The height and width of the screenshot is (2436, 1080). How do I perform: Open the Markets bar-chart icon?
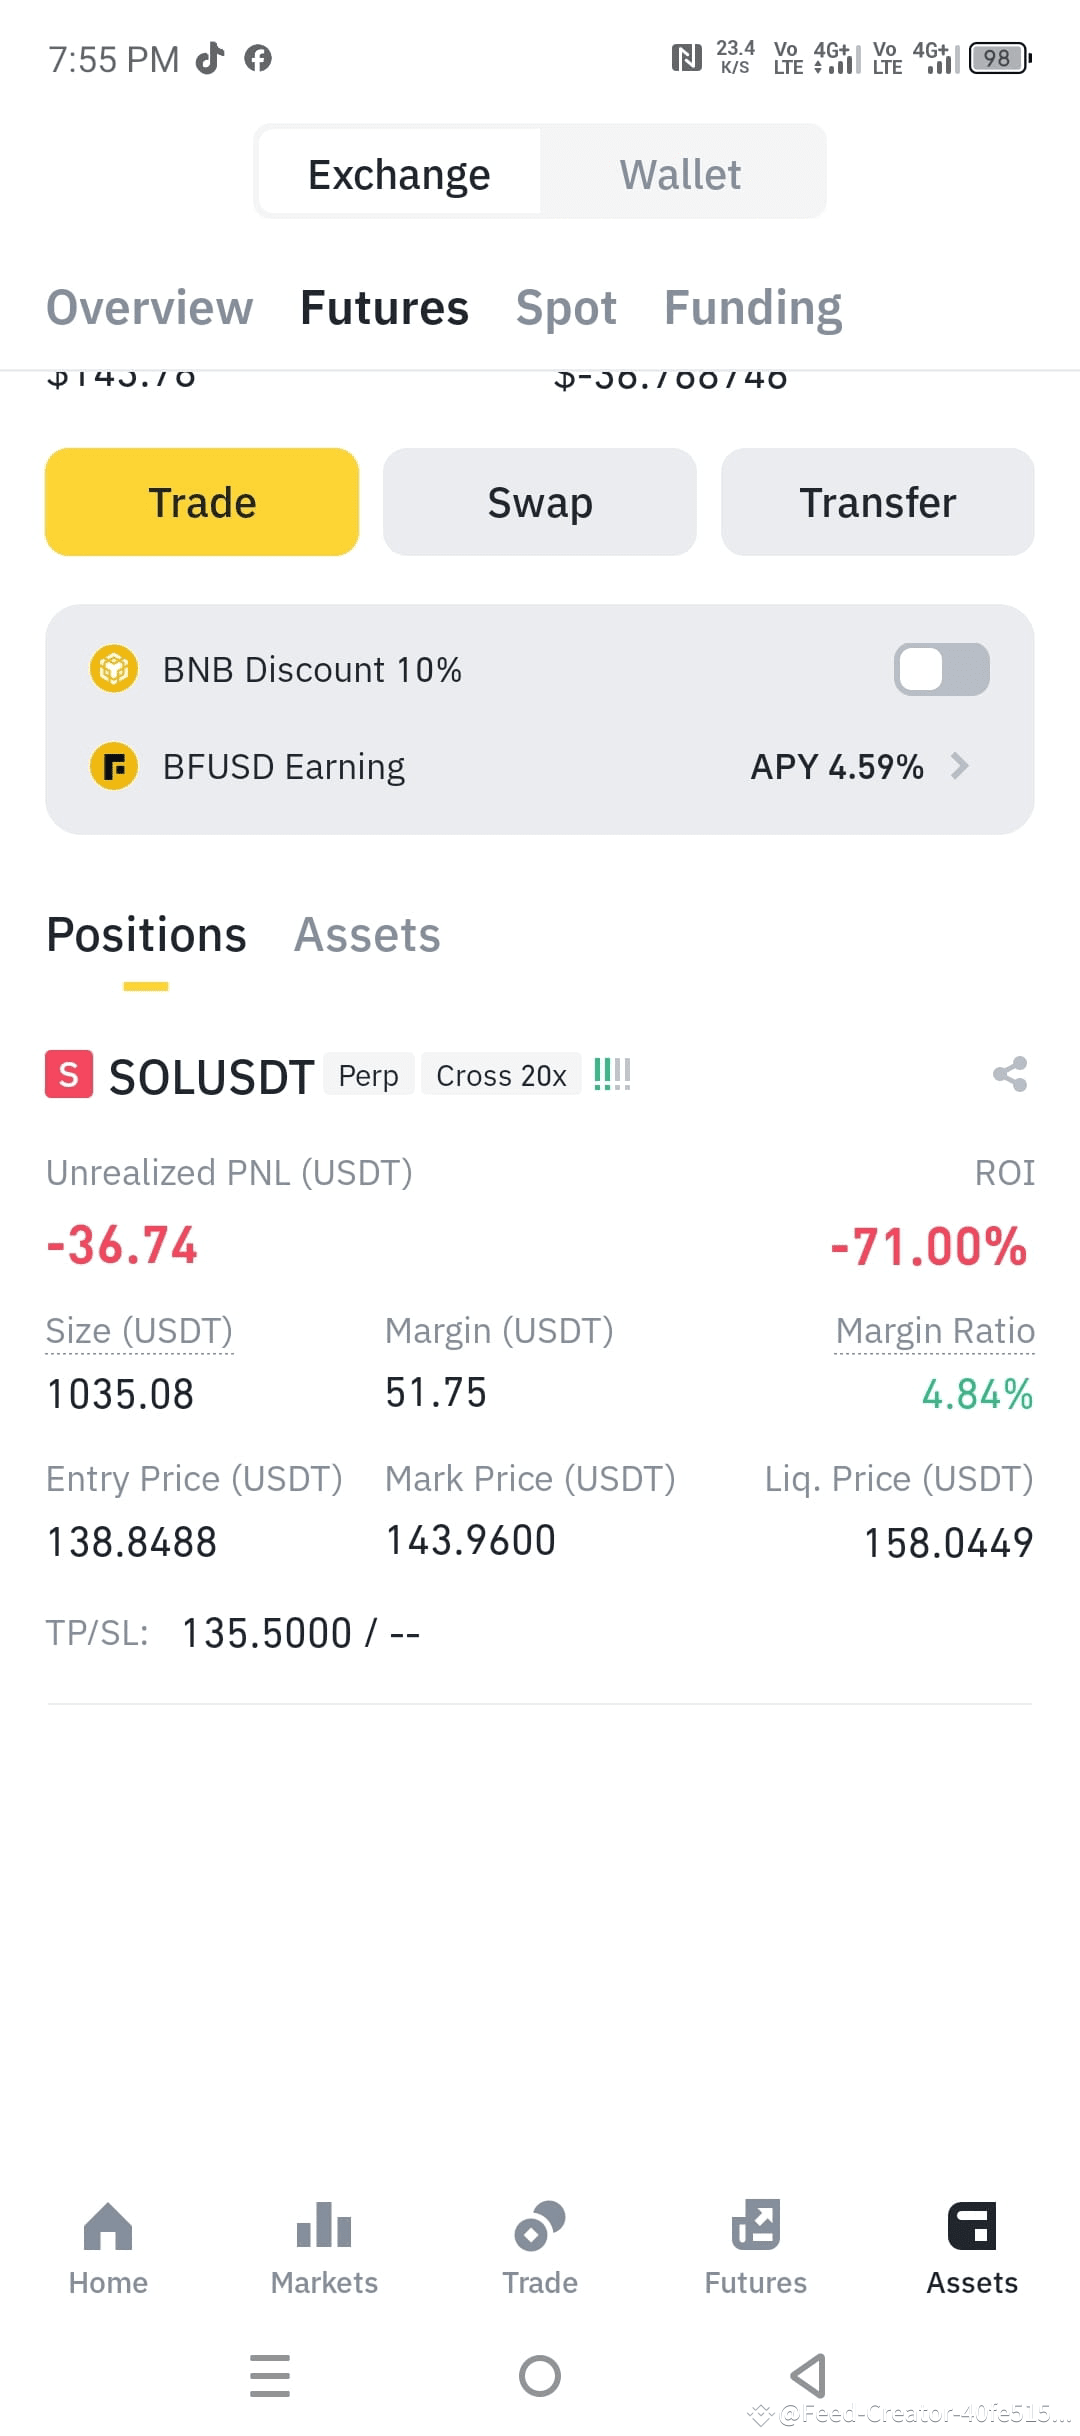(324, 2226)
